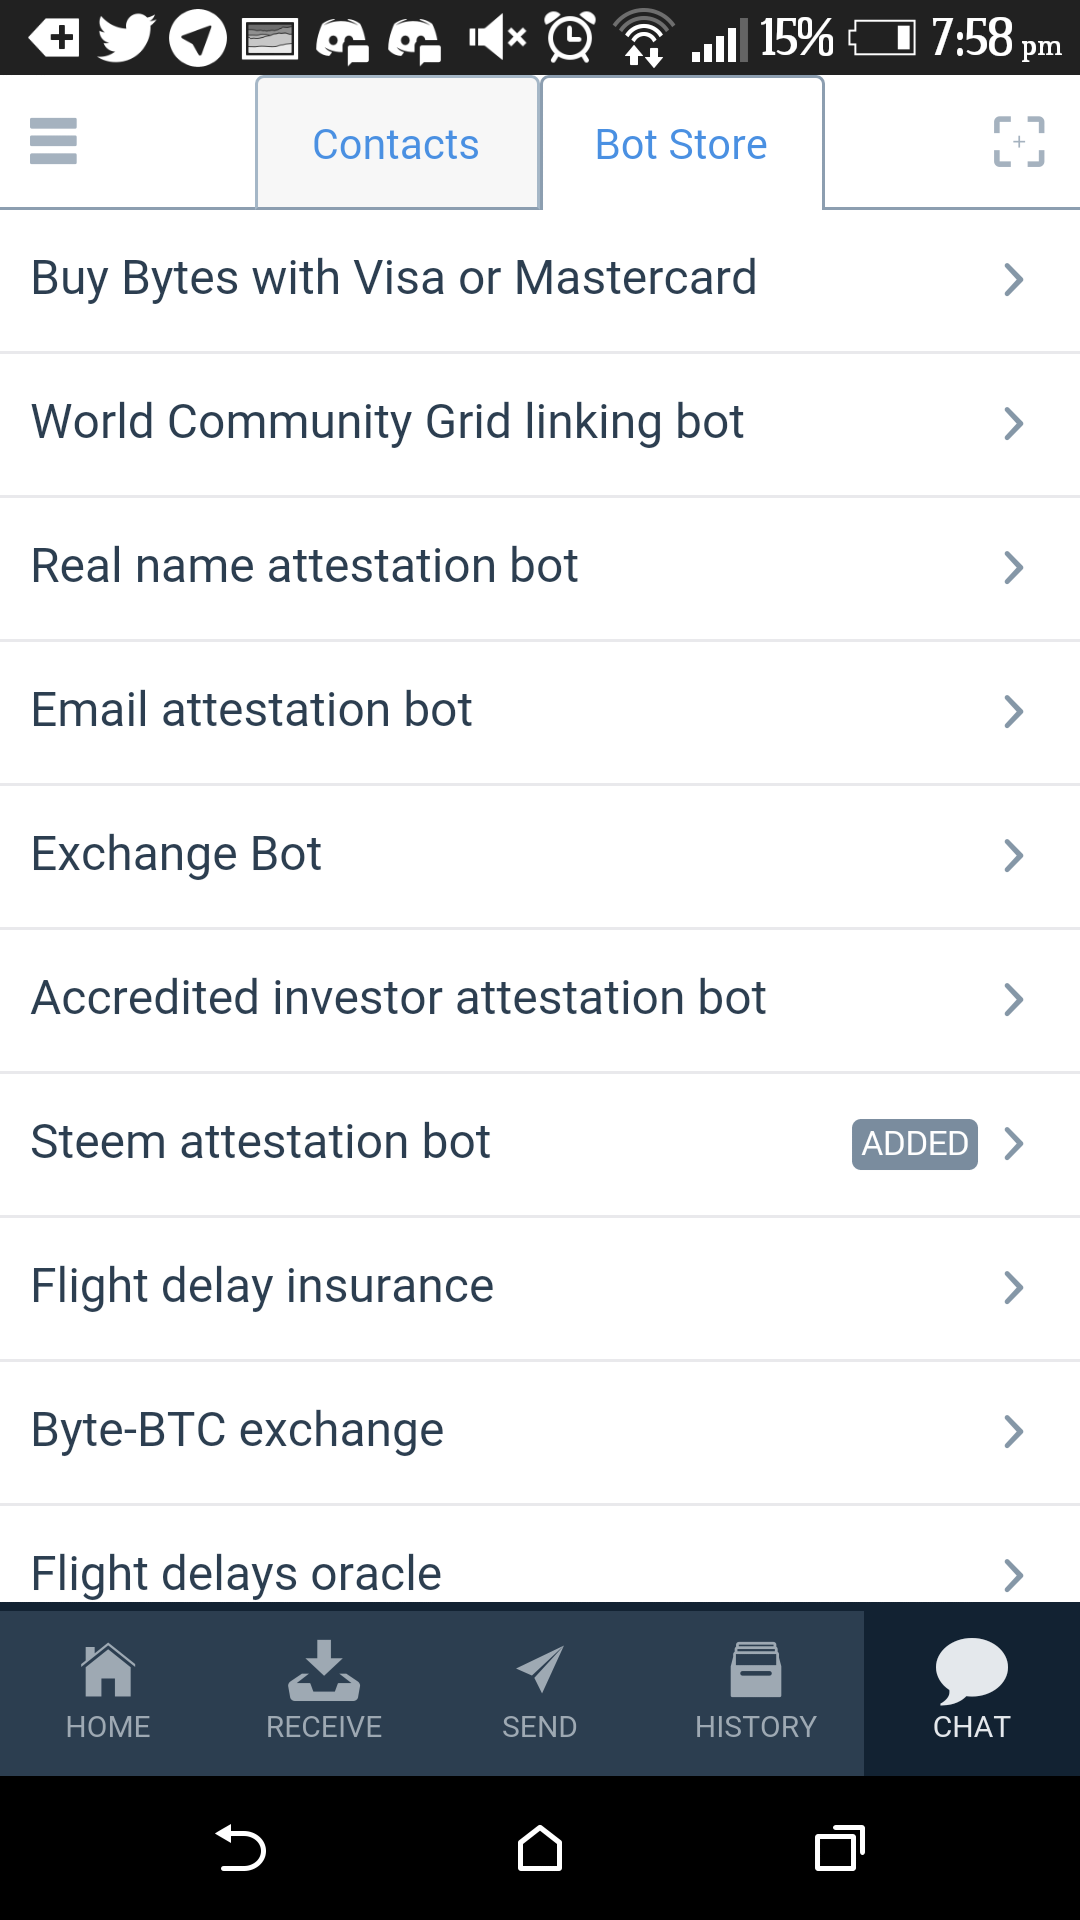
Task: Open the Receive icon
Action: click(x=324, y=1671)
